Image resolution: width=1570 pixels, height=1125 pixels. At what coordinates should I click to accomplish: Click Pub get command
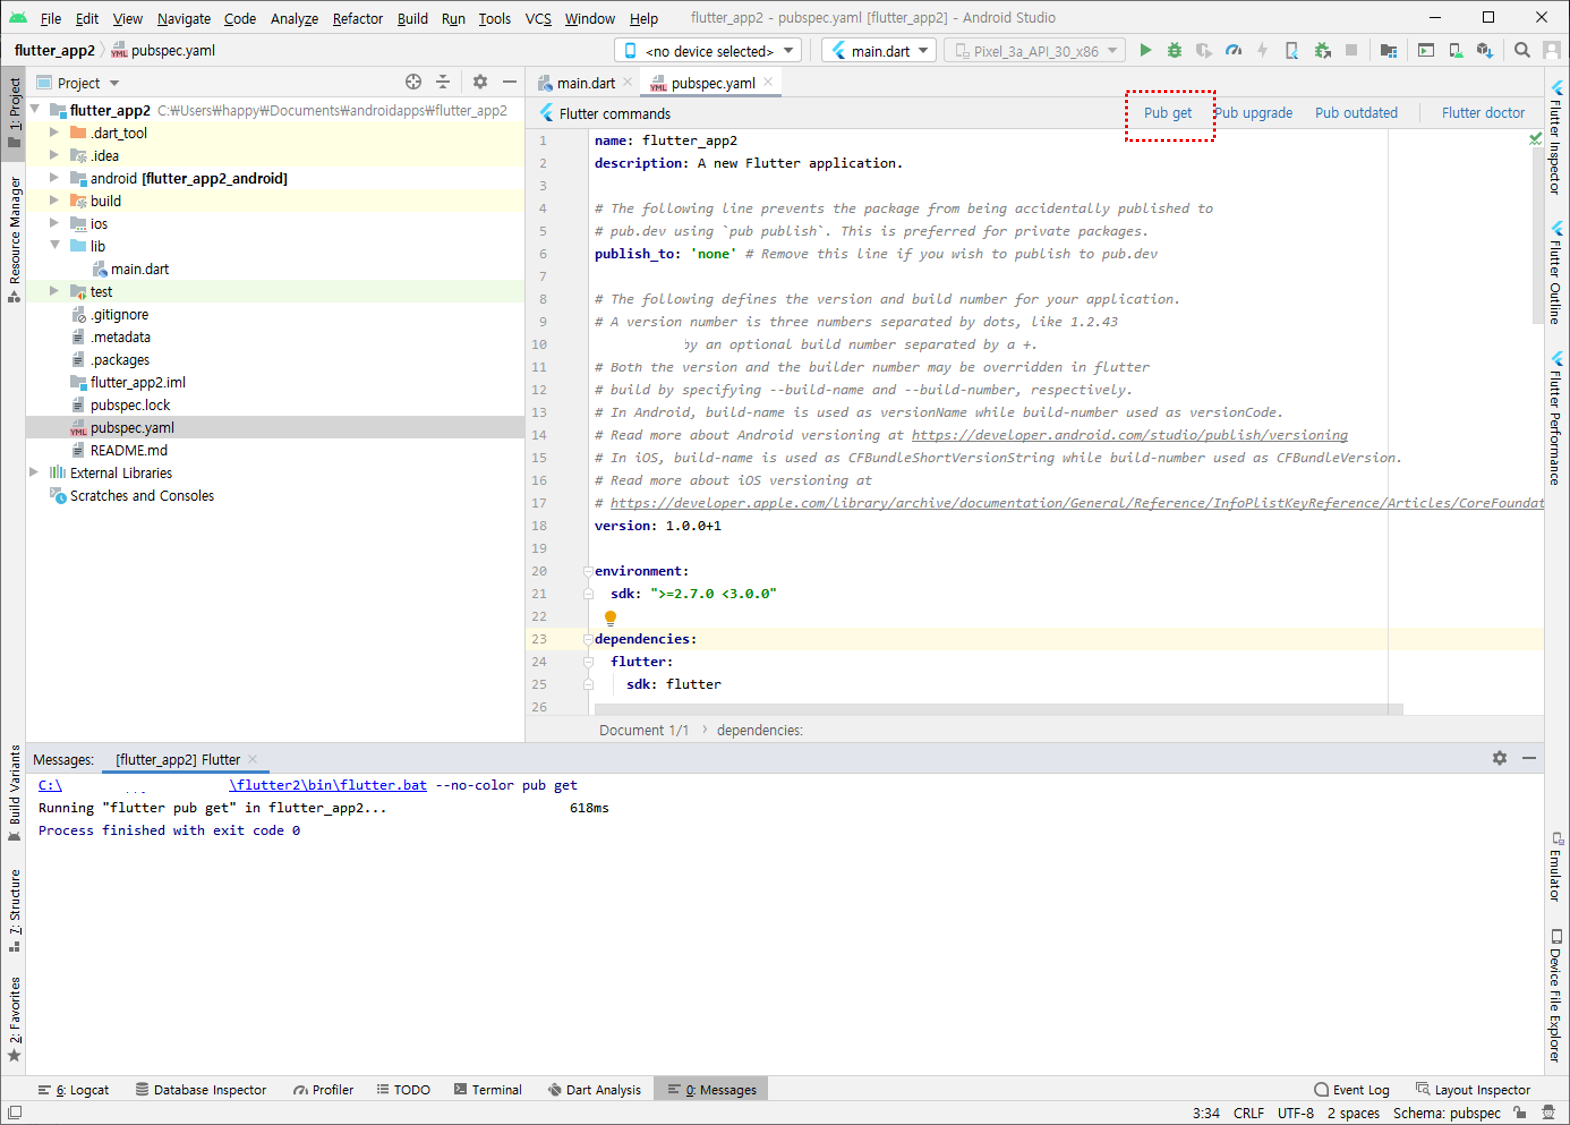[1167, 113]
